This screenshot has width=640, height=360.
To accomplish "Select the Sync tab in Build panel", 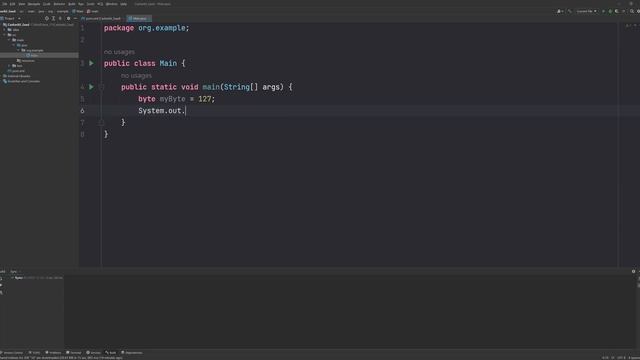I will coord(14,271).
